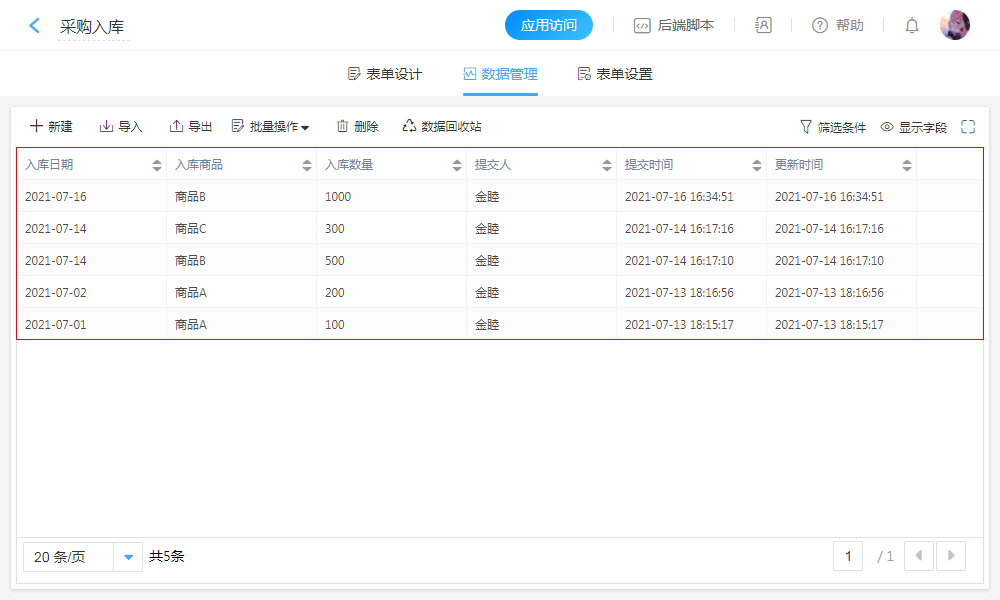This screenshot has width=1000, height=600.
Task: Sort by 入库数量 column arrows
Action: click(x=457, y=165)
